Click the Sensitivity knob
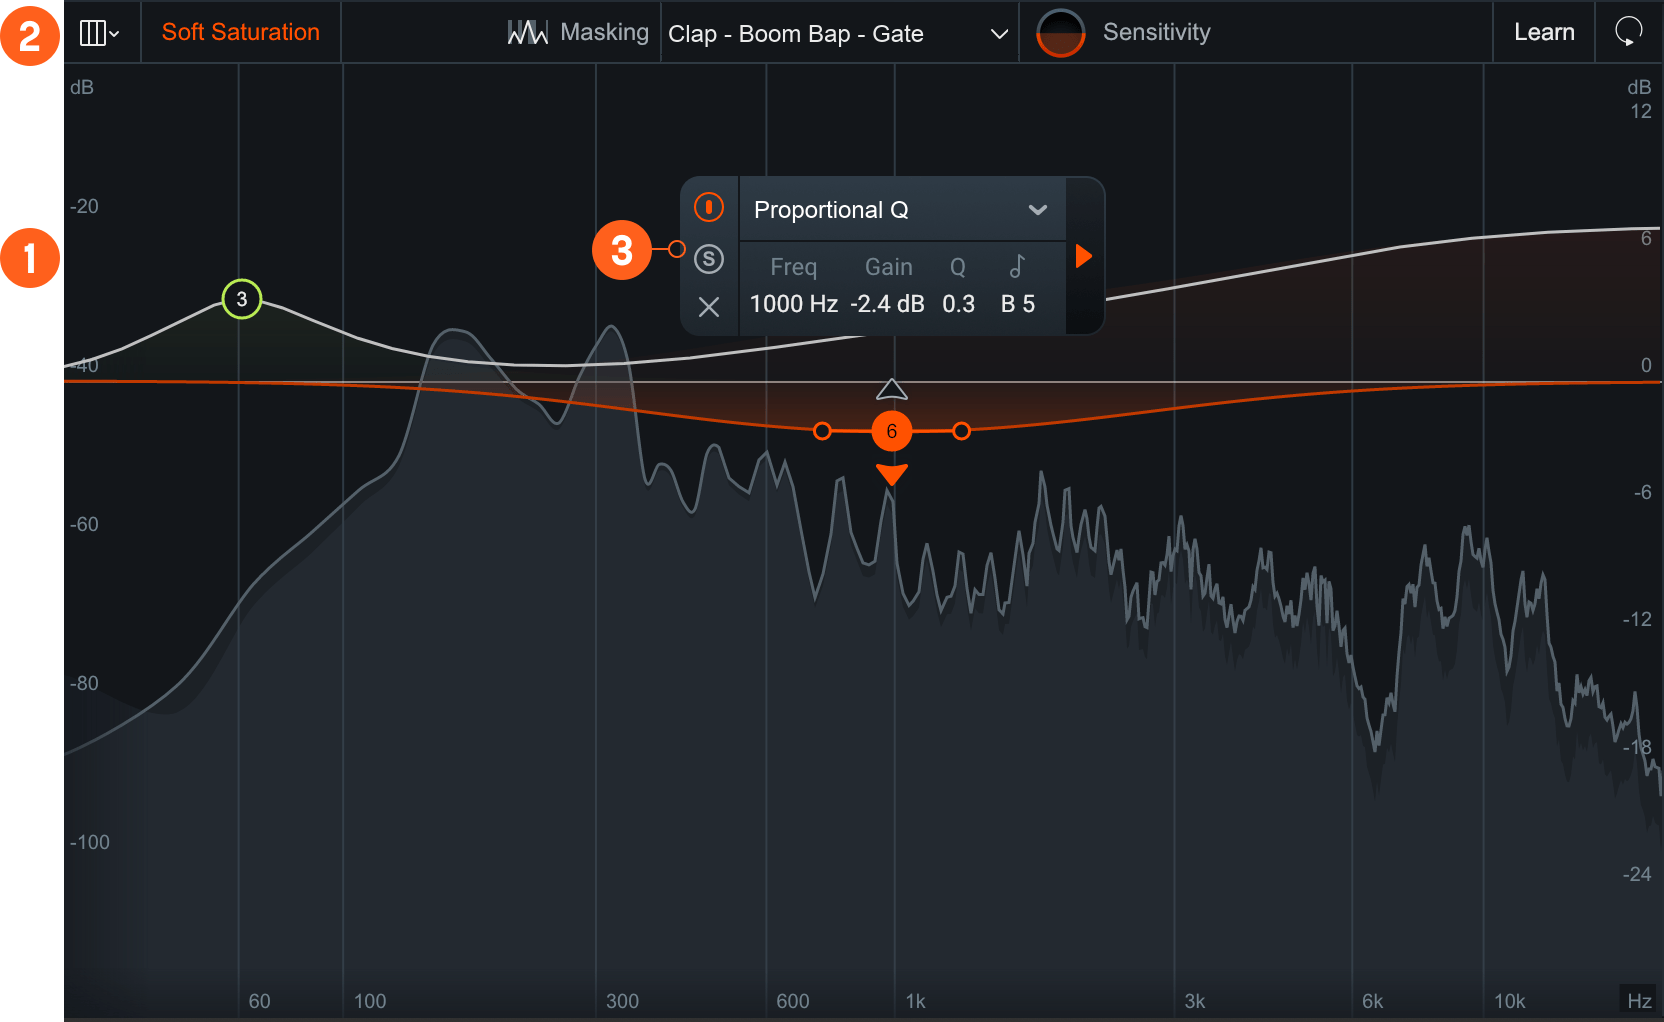The image size is (1664, 1022). 1060,31
